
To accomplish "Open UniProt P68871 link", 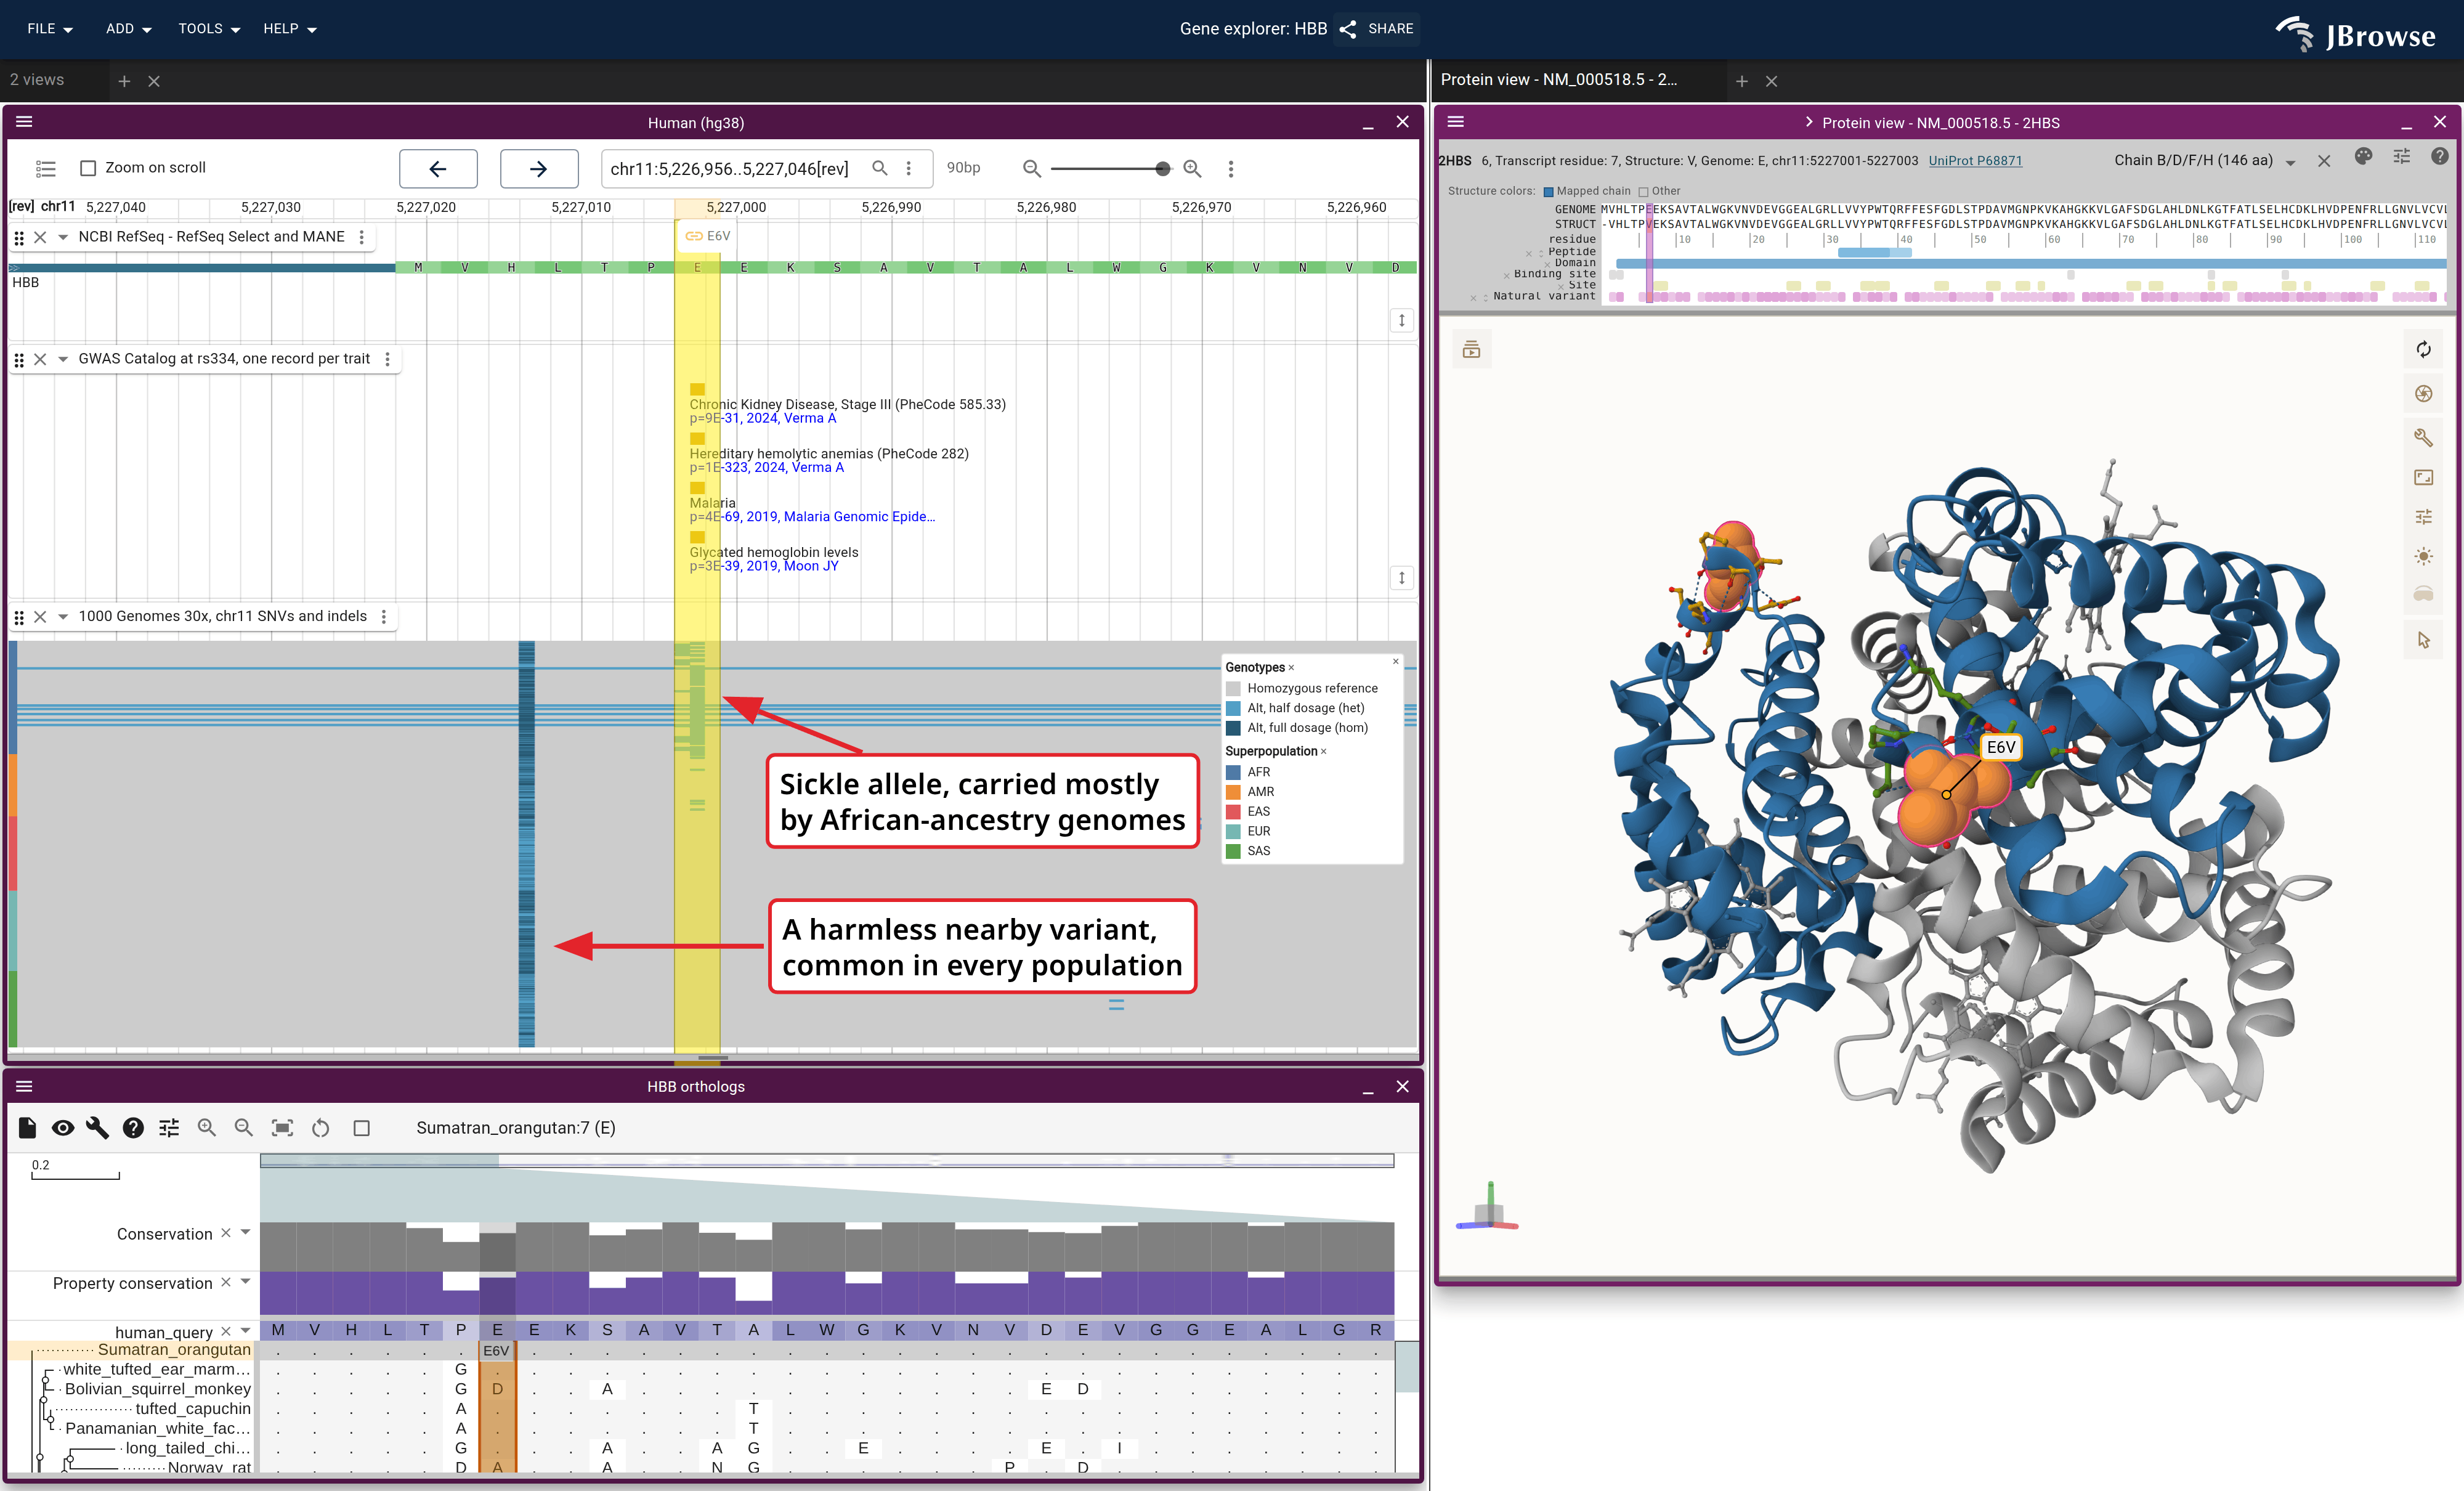I will [x=1975, y=161].
